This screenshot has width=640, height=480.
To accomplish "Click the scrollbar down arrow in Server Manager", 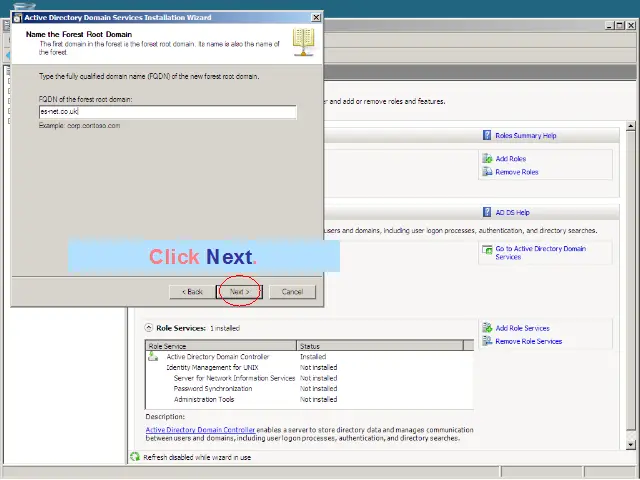I will [x=631, y=444].
